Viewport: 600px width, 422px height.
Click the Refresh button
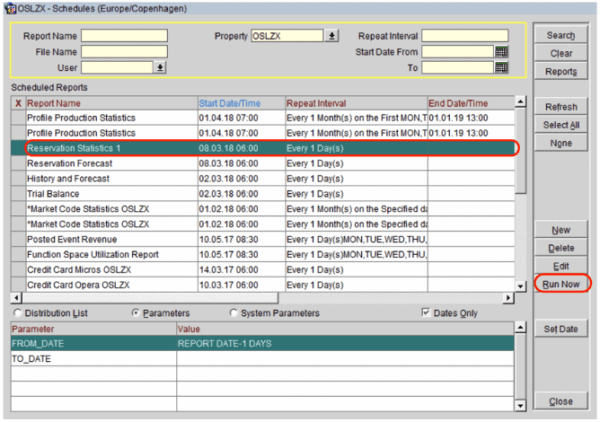[x=561, y=107]
